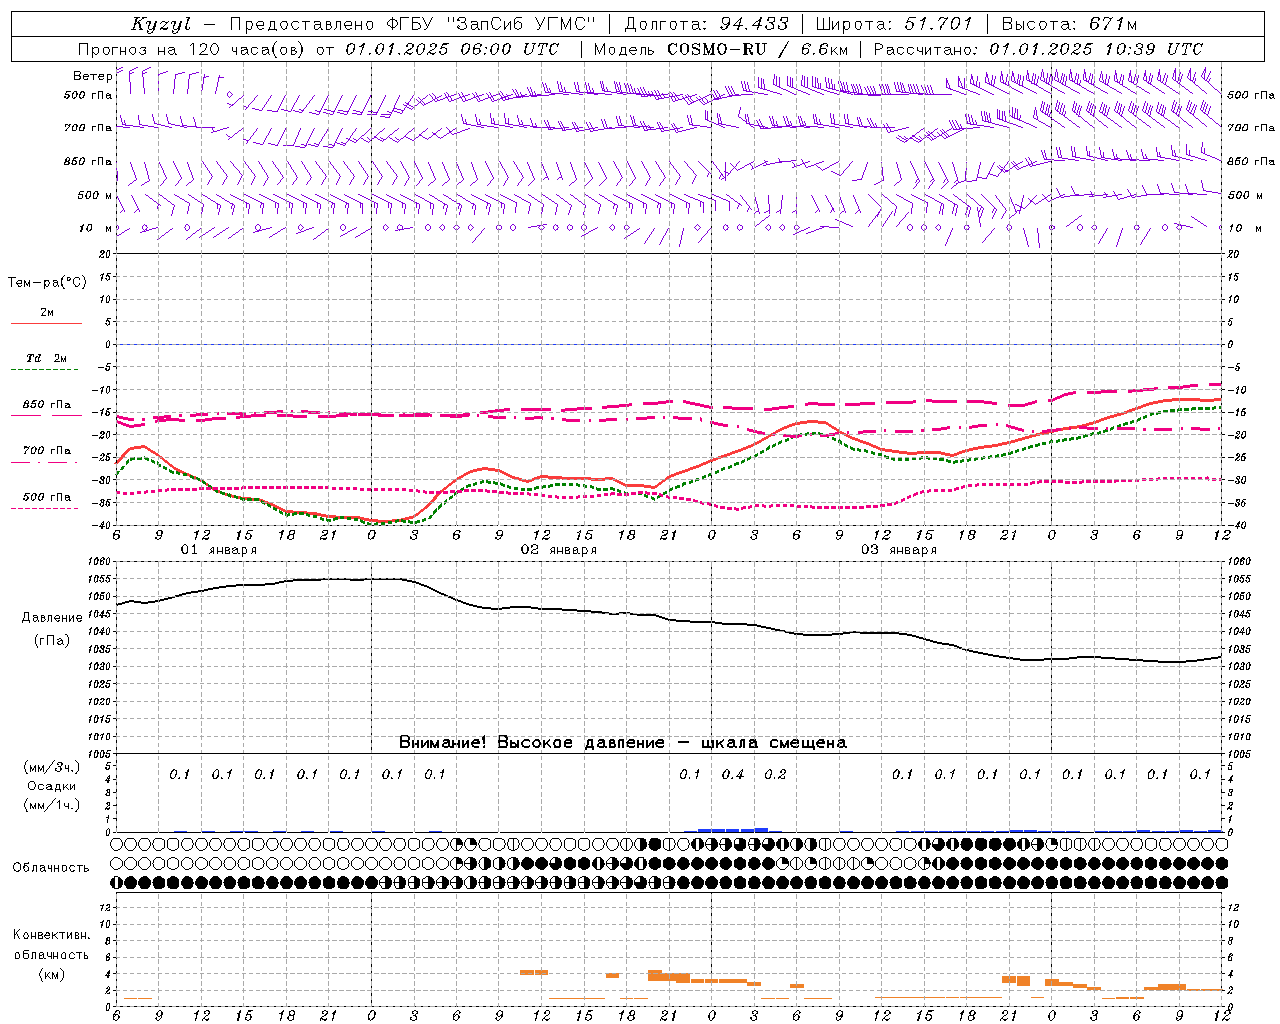Click the "Давление" pressure panel label
1280x1024 pixels.
pyautogui.click(x=52, y=618)
